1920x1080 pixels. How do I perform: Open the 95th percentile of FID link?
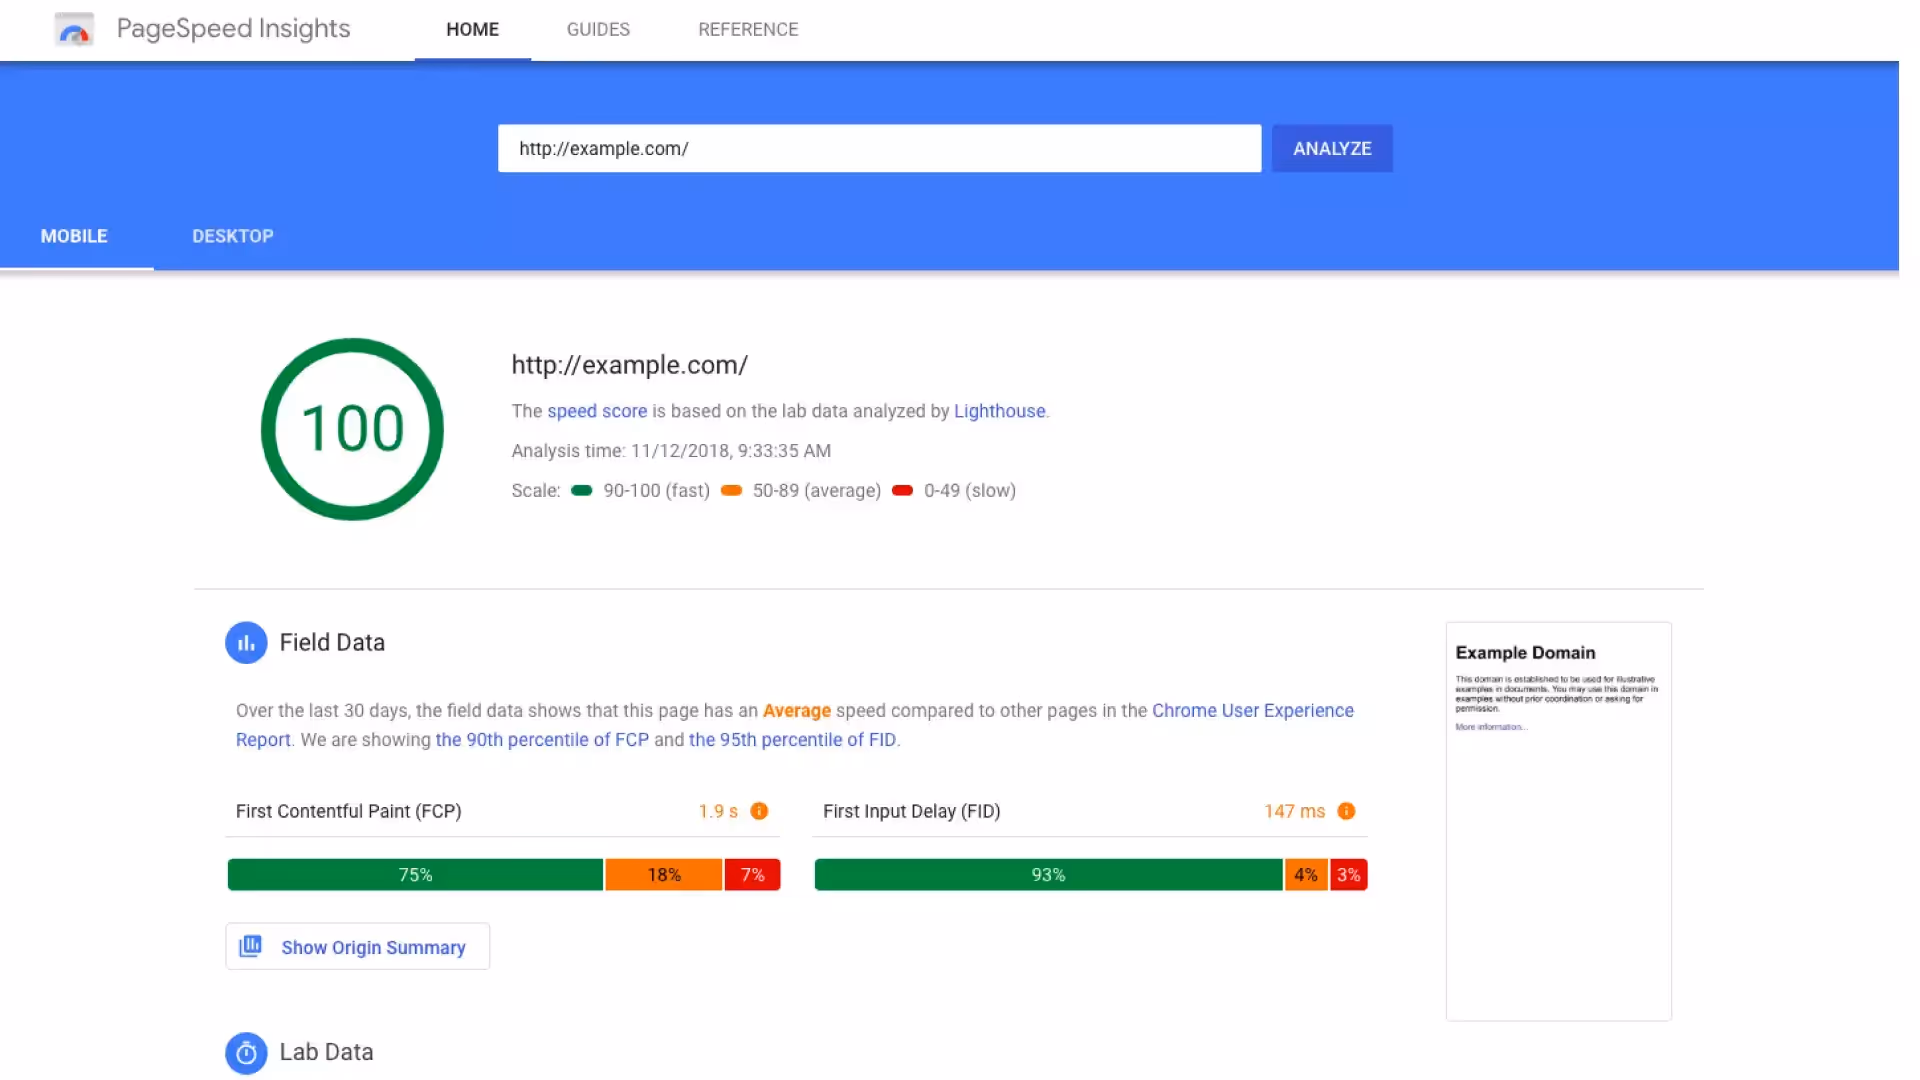coord(792,740)
